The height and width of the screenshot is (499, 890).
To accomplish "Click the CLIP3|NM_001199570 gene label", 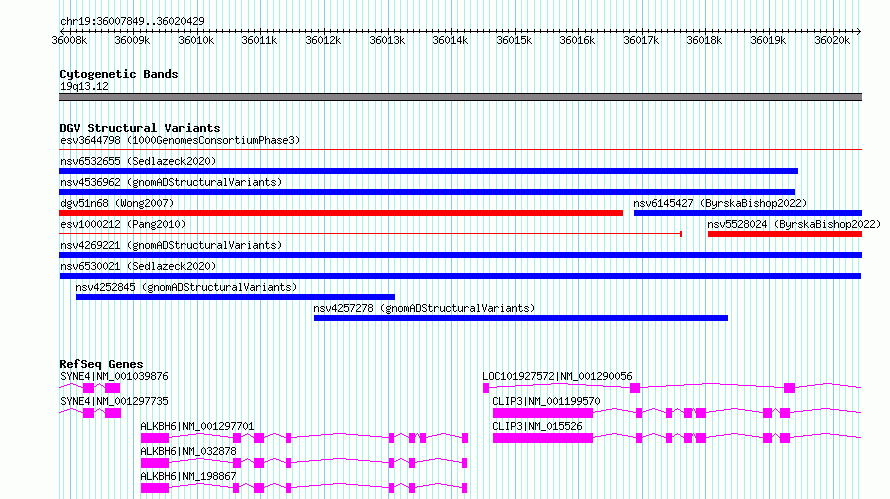I will (x=546, y=401).
